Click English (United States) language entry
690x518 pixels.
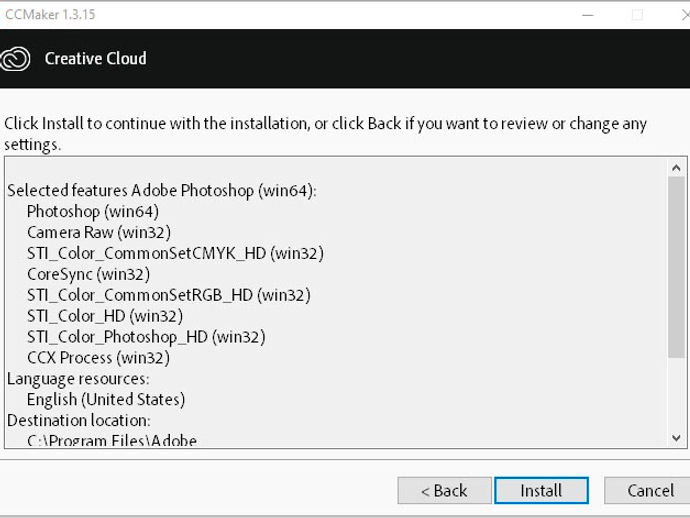[x=106, y=400]
